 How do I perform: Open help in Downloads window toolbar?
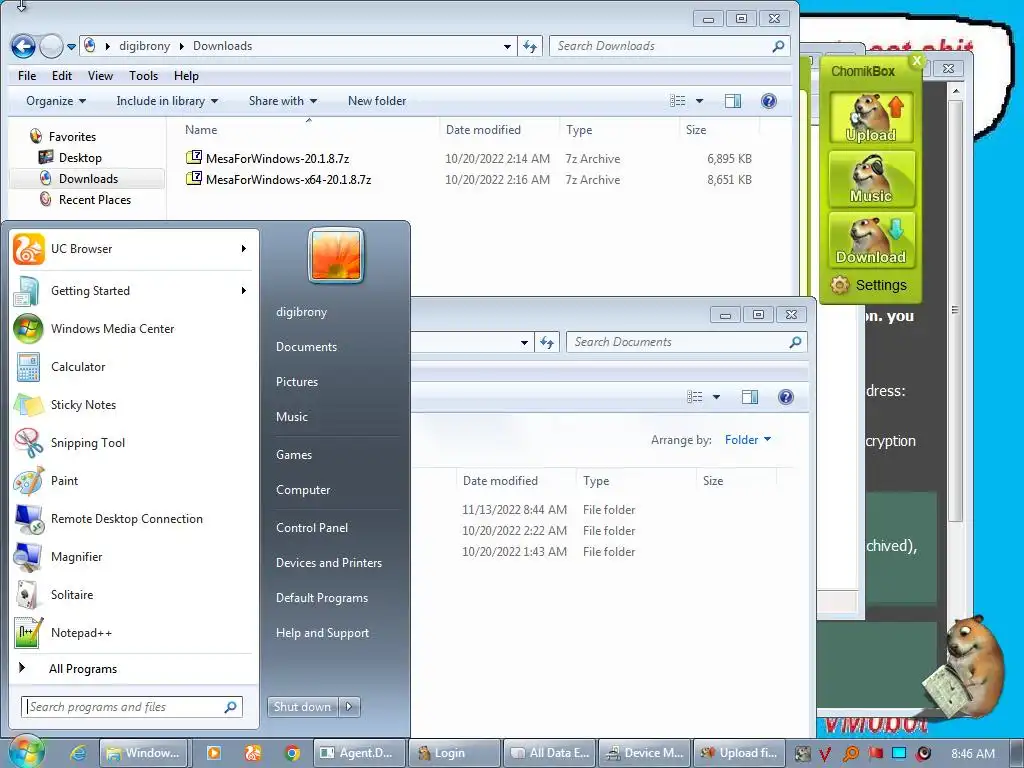[x=769, y=101]
